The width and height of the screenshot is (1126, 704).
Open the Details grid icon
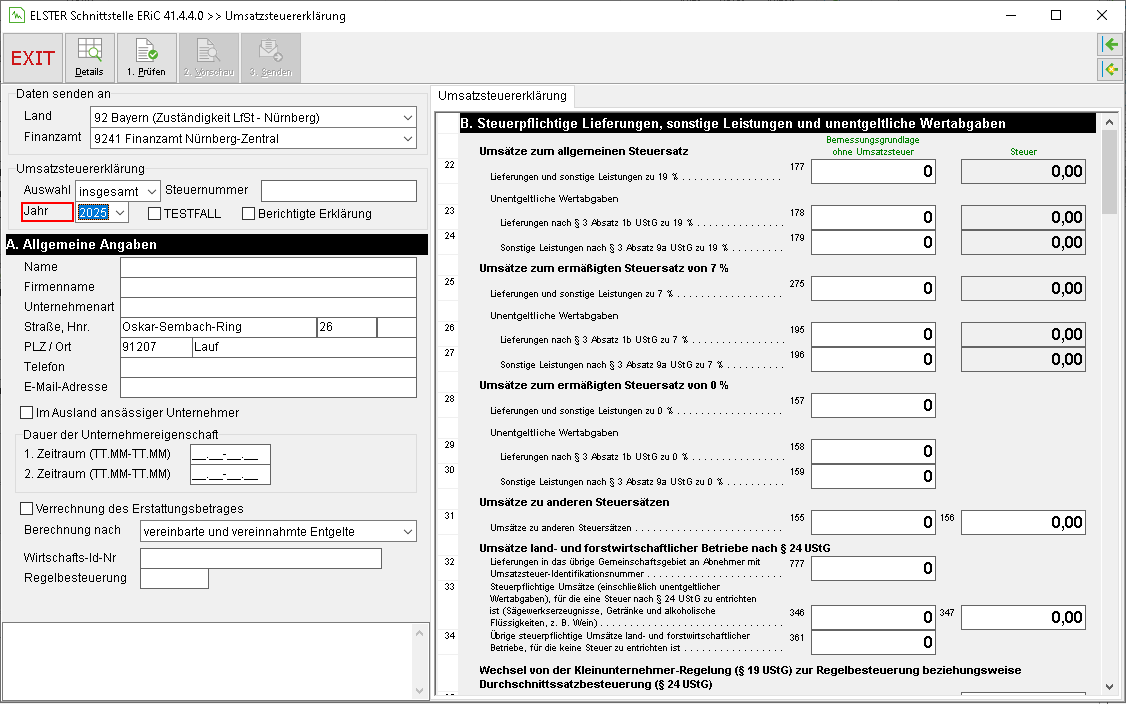coord(89,57)
